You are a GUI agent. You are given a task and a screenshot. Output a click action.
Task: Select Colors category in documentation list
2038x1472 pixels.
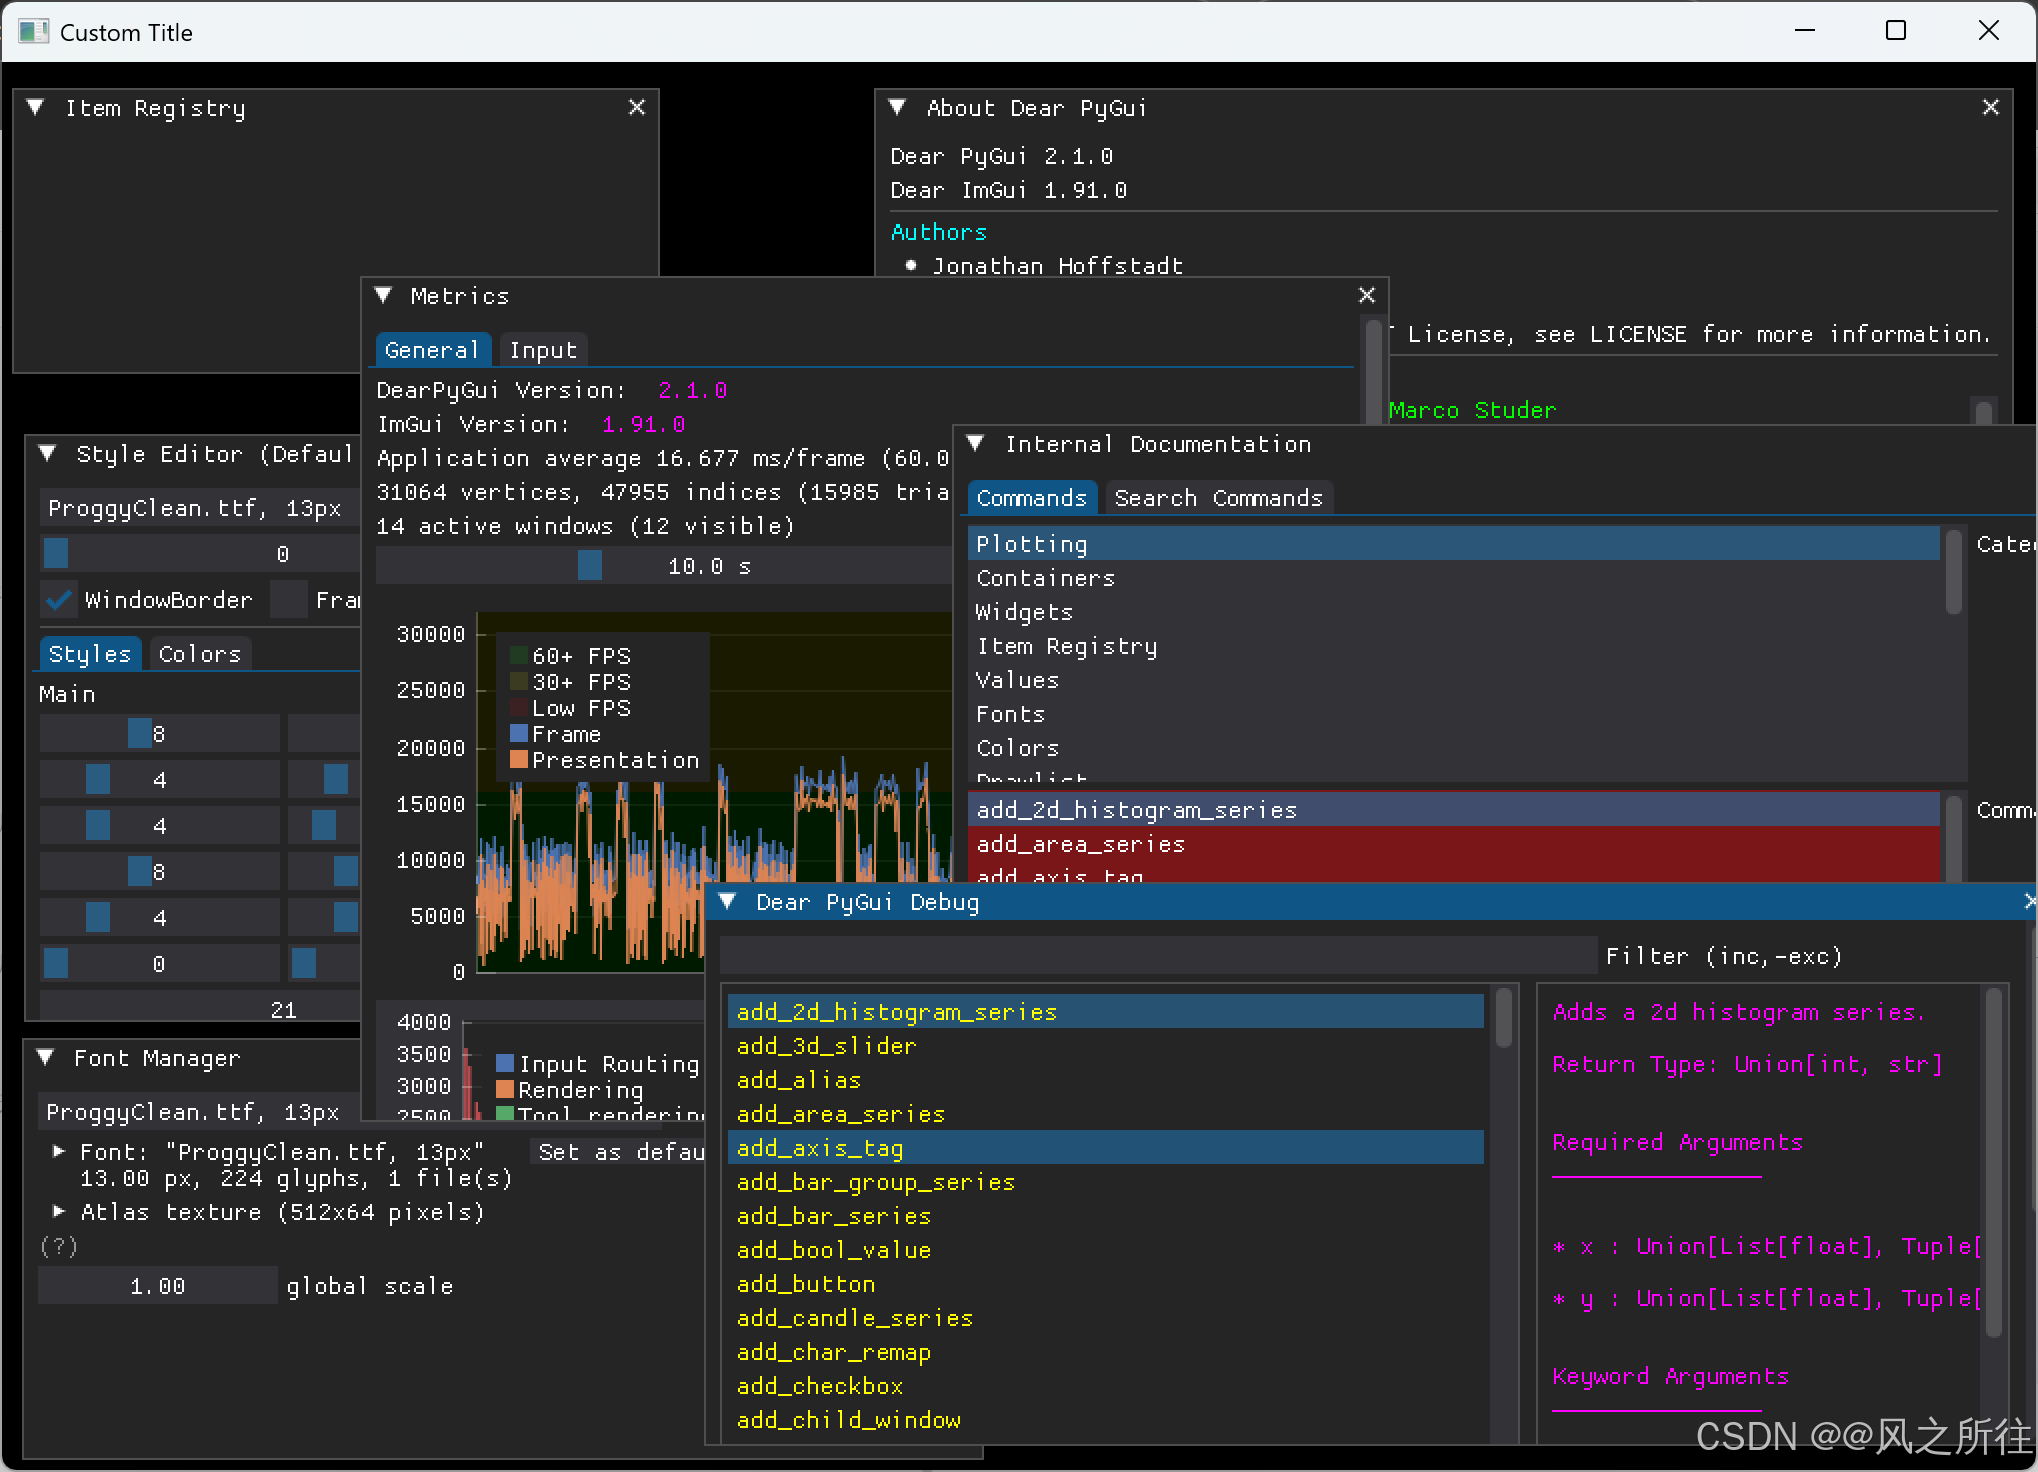(1454, 748)
